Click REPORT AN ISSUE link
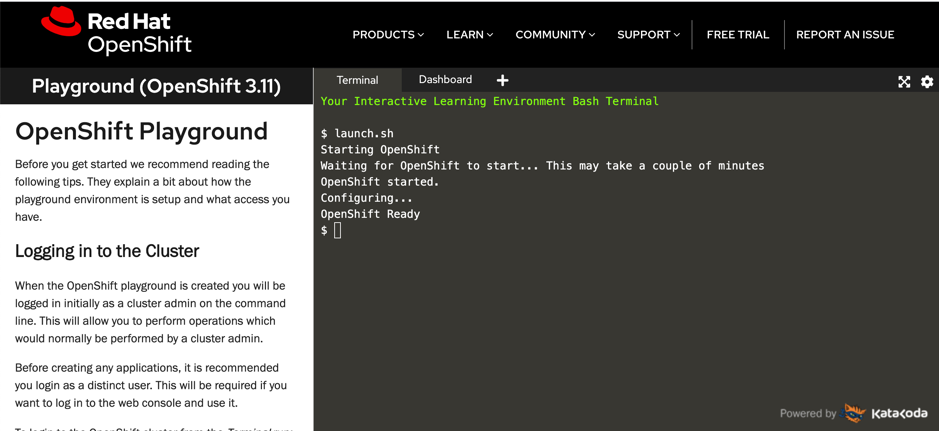 (845, 35)
